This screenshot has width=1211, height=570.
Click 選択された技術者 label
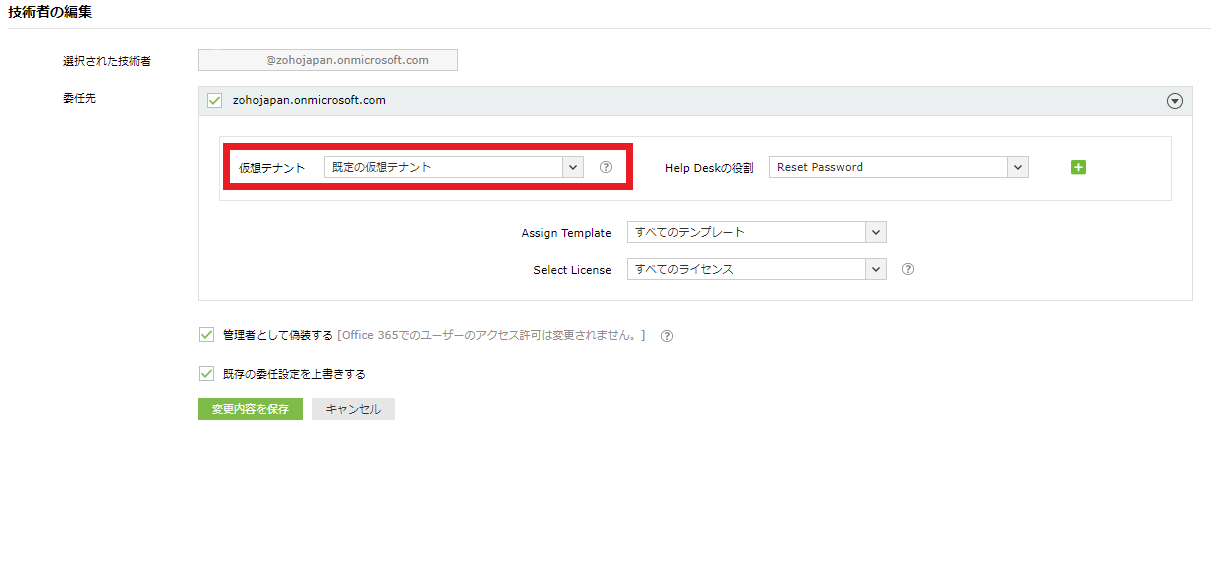[107, 61]
